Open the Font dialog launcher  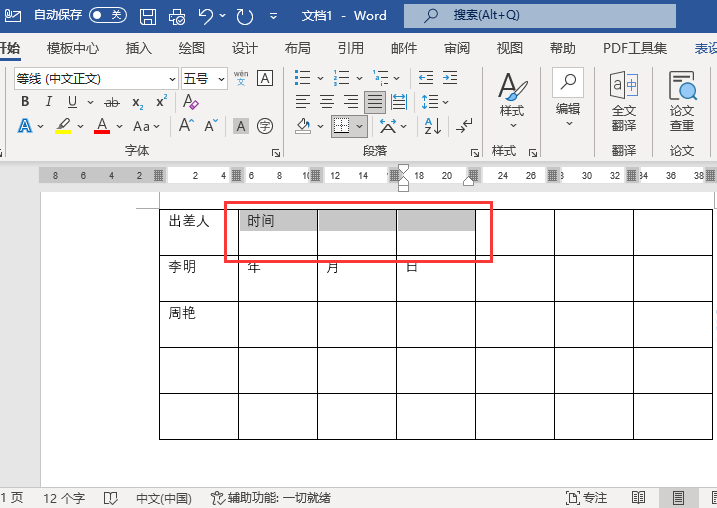(x=276, y=153)
